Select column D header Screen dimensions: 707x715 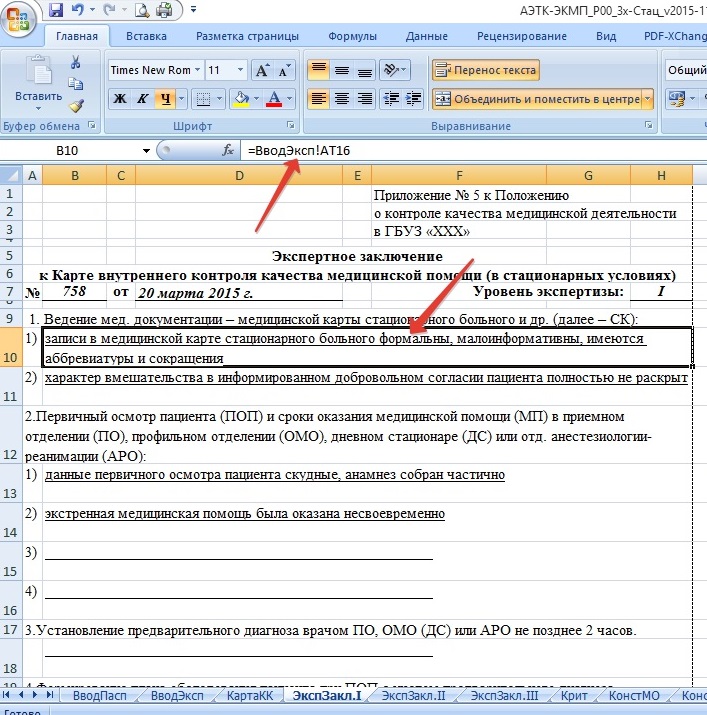[239, 176]
